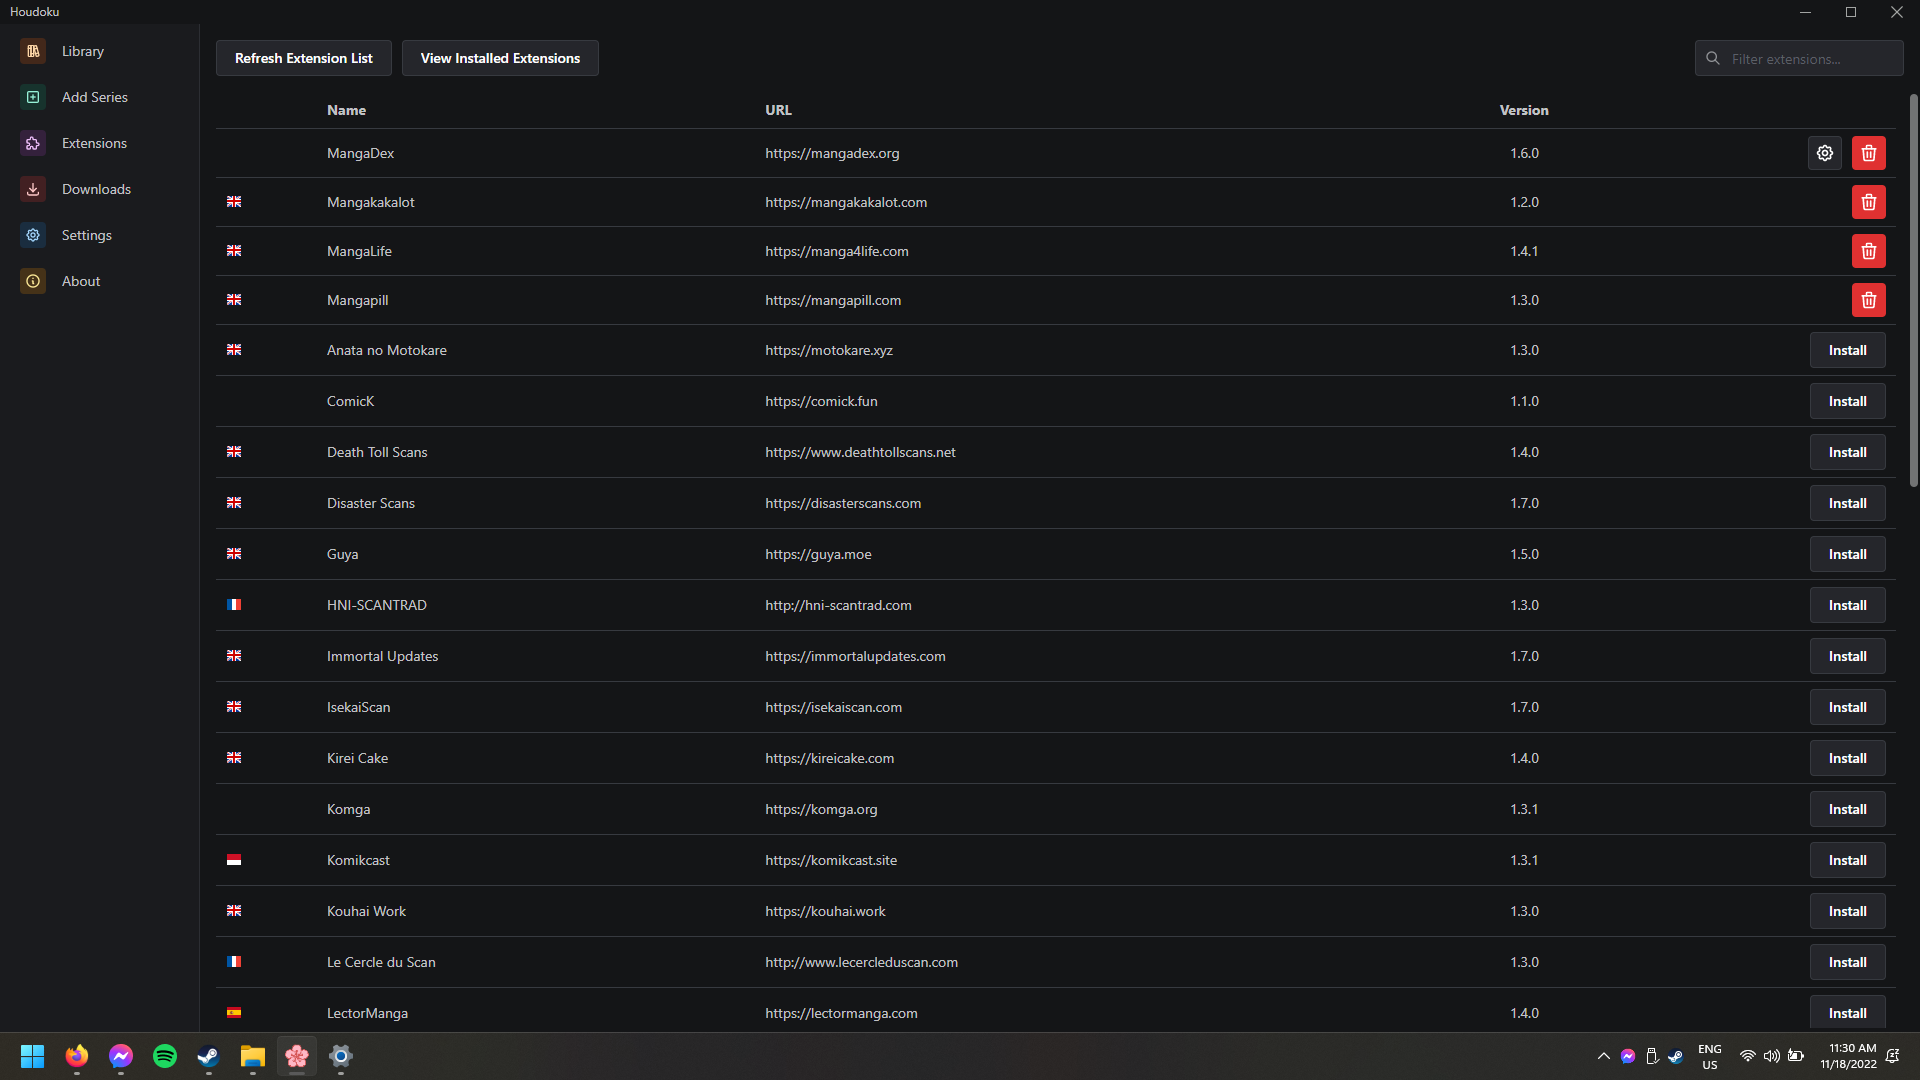Click Refresh Extension List button
Screen dimensions: 1920x1080
(303, 58)
